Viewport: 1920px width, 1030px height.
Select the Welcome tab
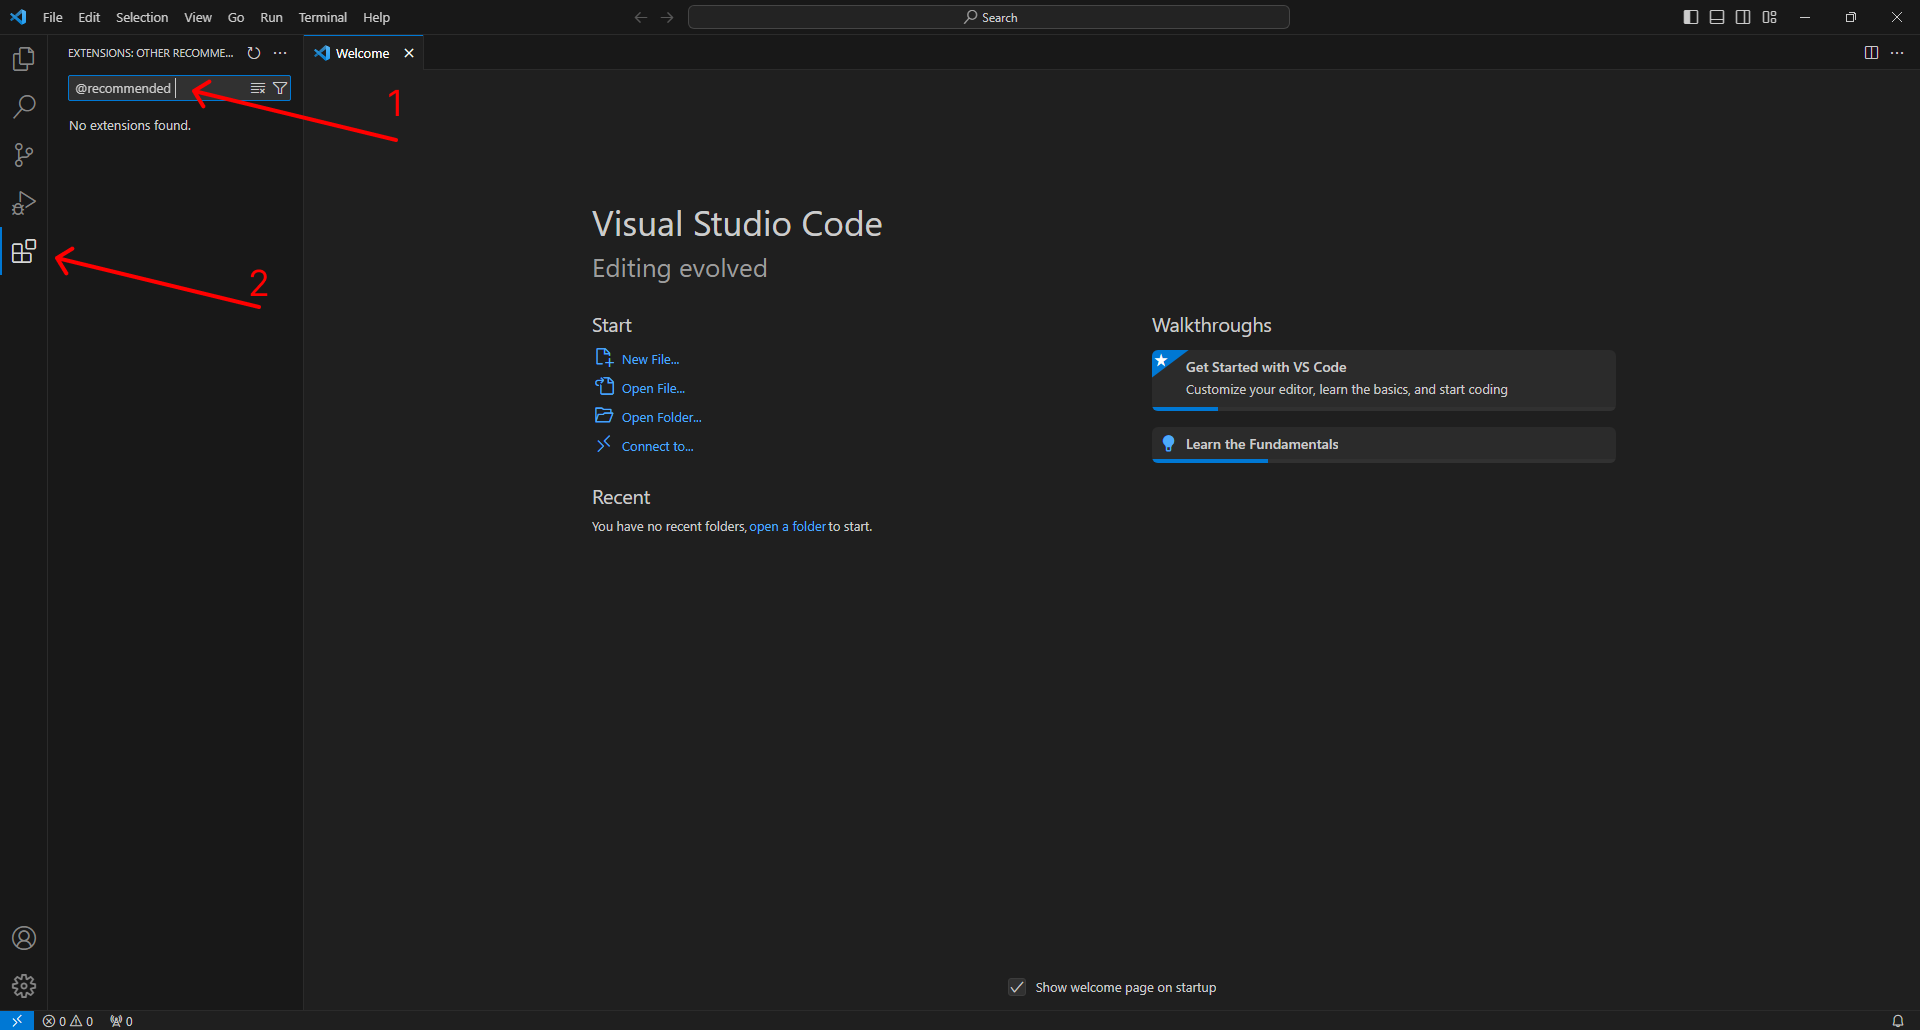click(363, 53)
